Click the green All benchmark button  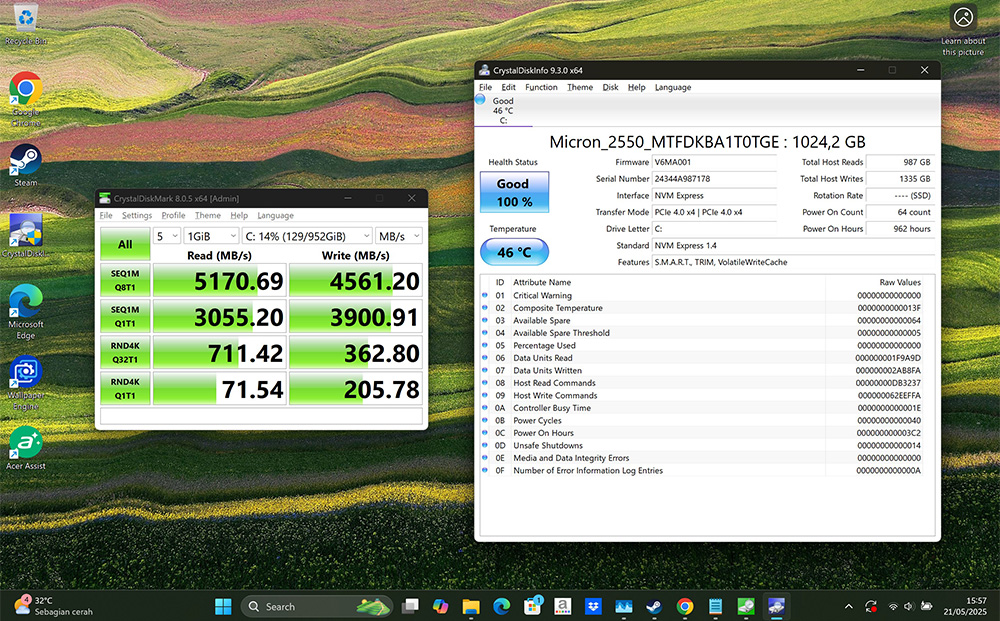click(x=125, y=244)
